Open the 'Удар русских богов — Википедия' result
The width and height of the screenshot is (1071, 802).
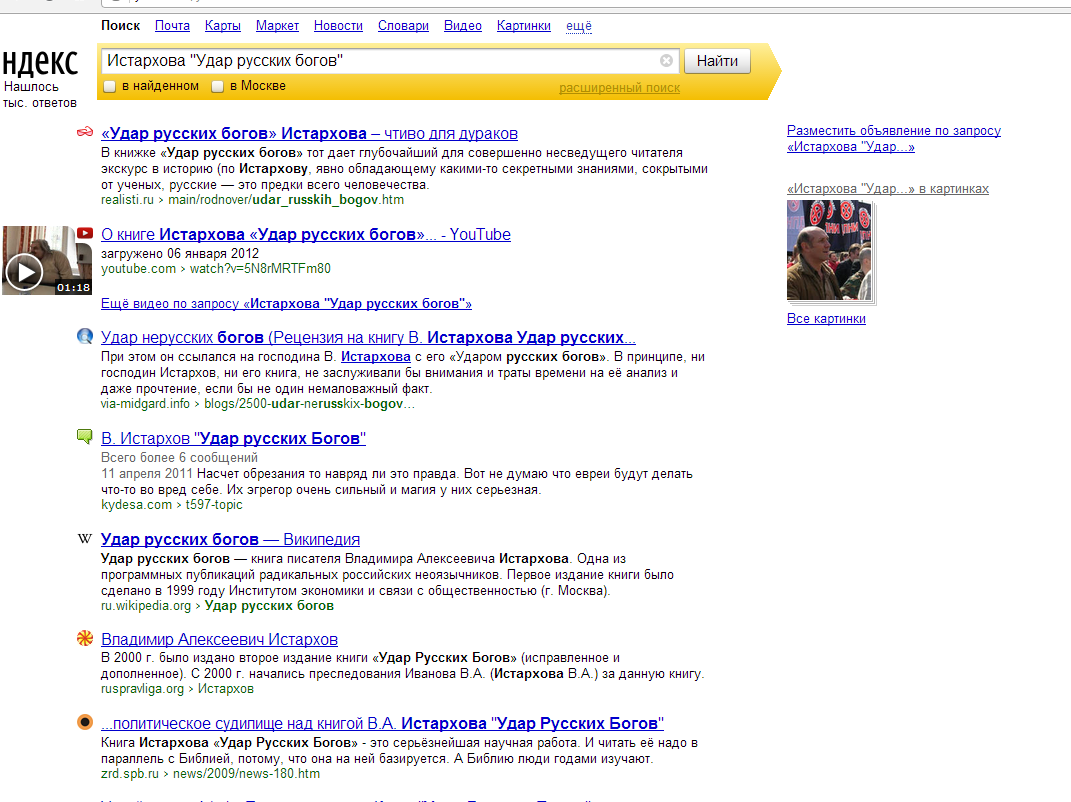pyautogui.click(x=230, y=540)
